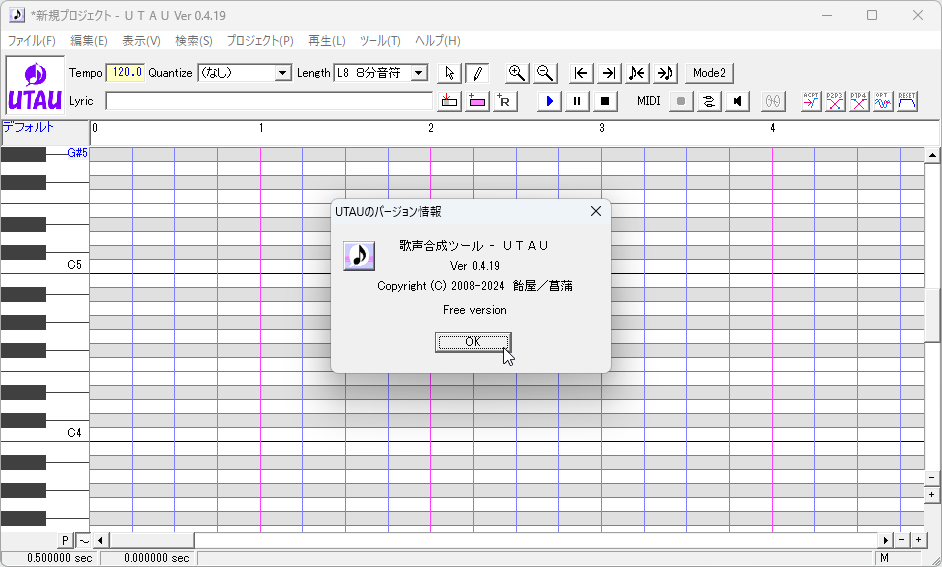The height and width of the screenshot is (567, 942).
Task: Open the 編集(E) menu
Action: click(89, 40)
